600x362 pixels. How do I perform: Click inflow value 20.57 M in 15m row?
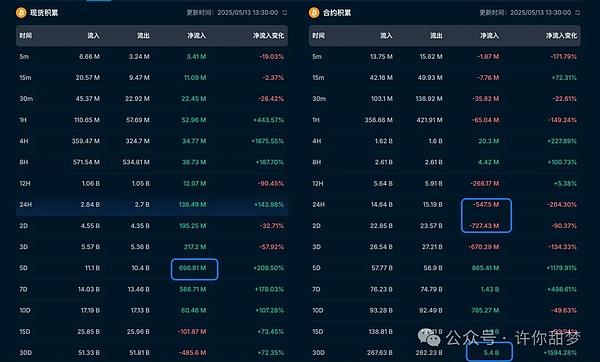[88, 78]
